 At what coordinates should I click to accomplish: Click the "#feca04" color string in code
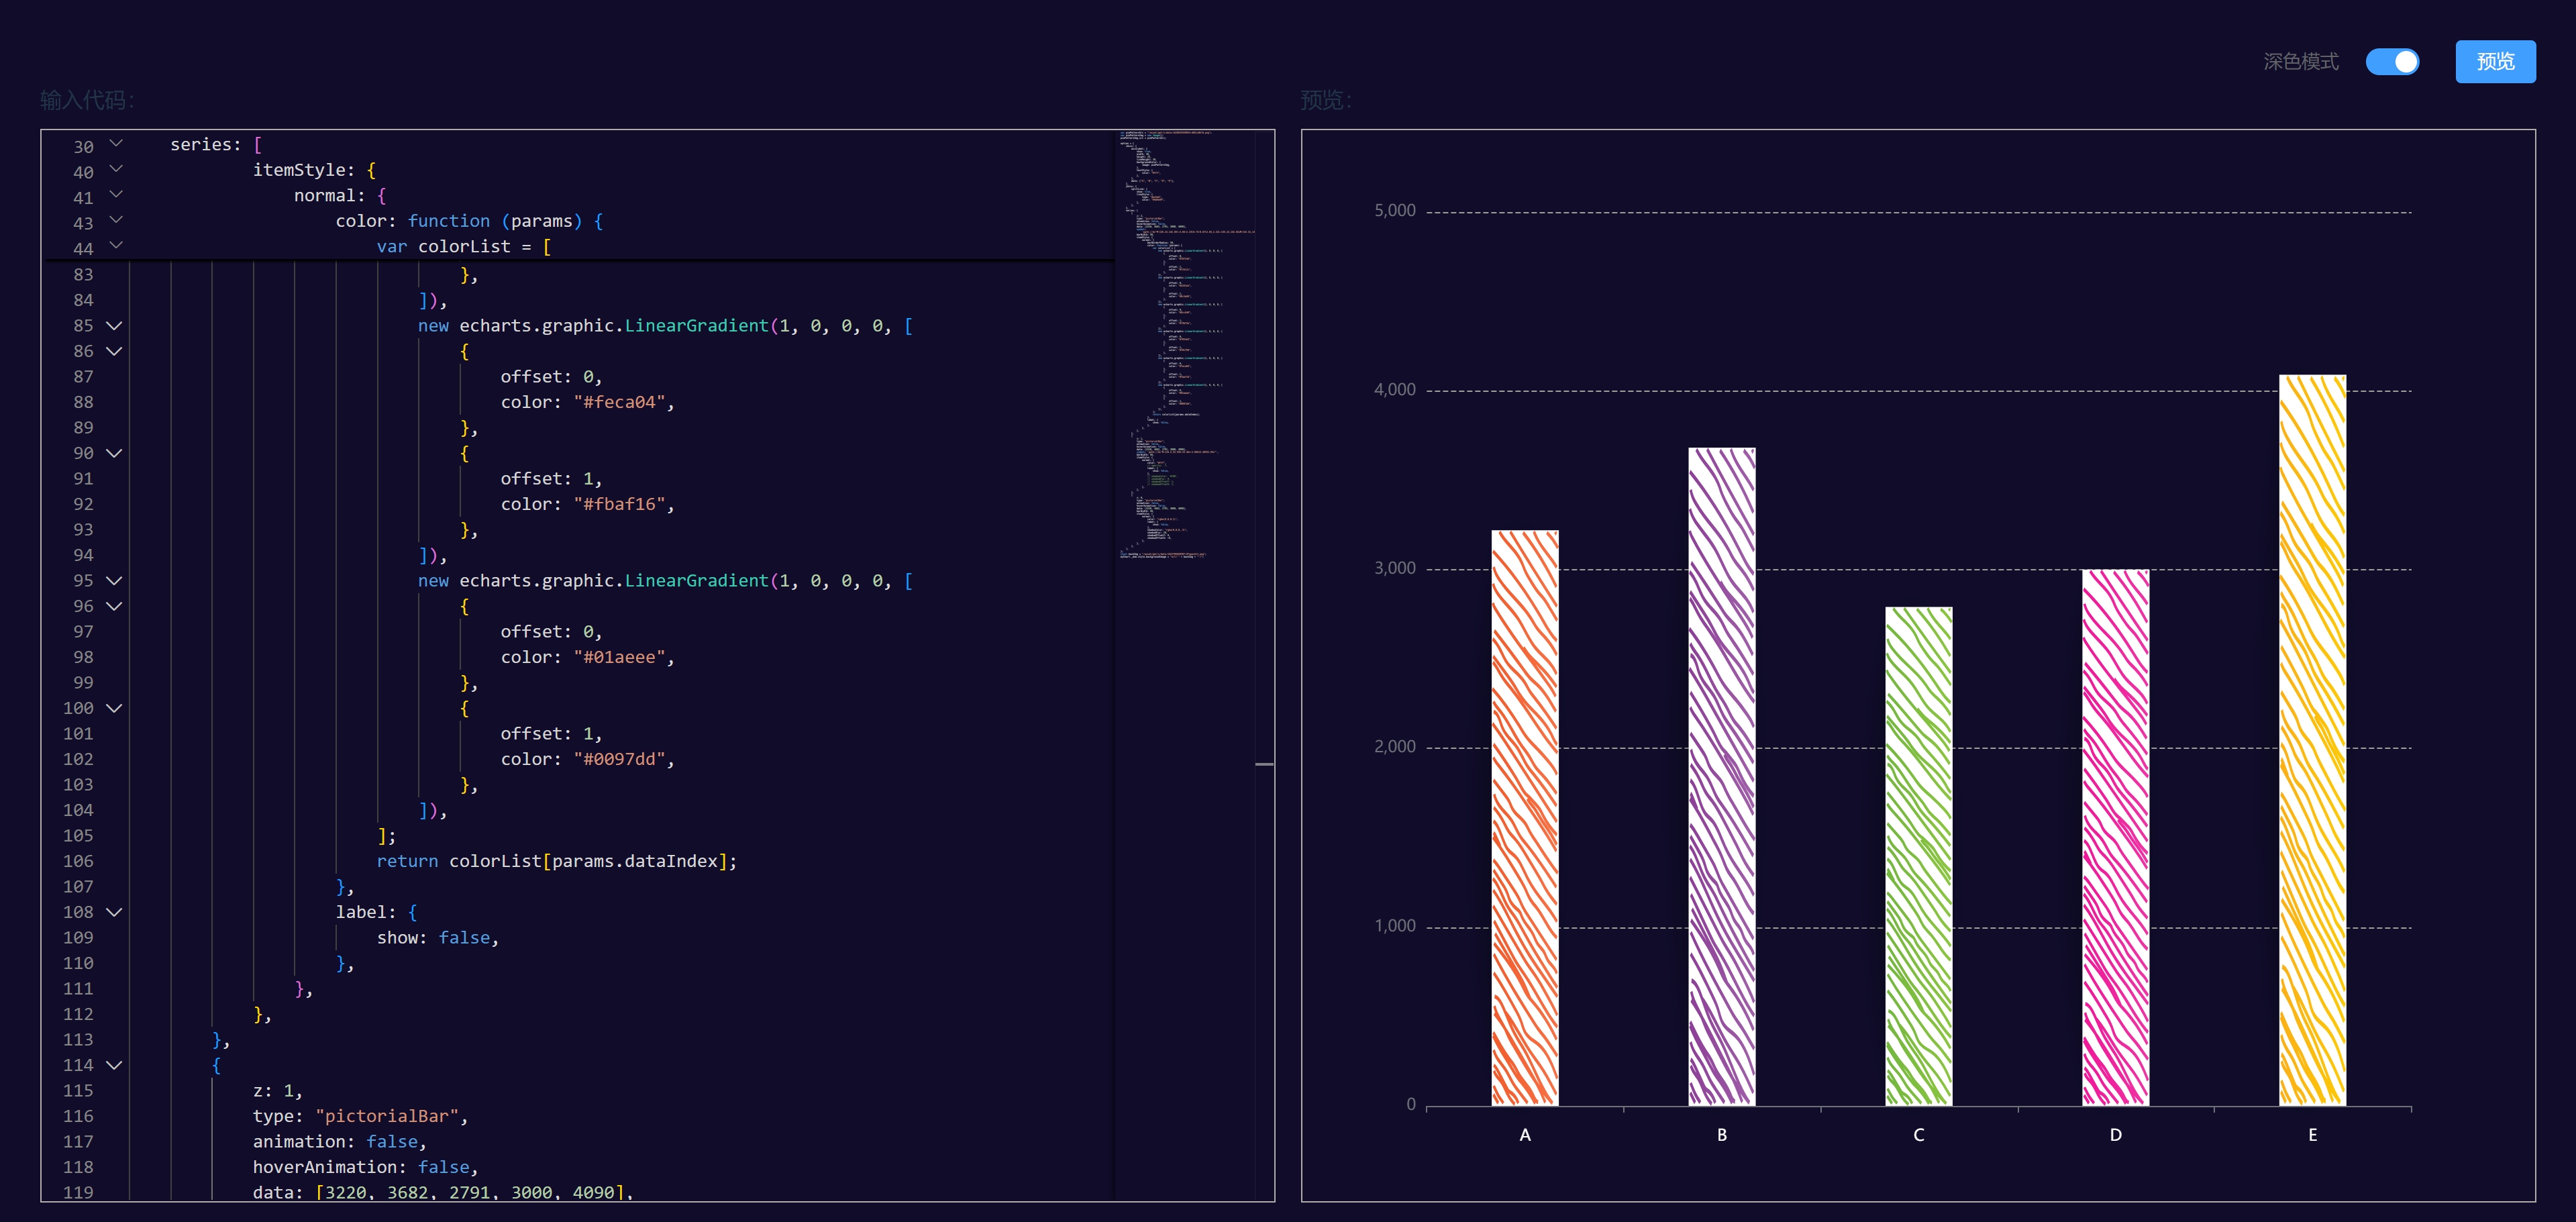(x=619, y=402)
